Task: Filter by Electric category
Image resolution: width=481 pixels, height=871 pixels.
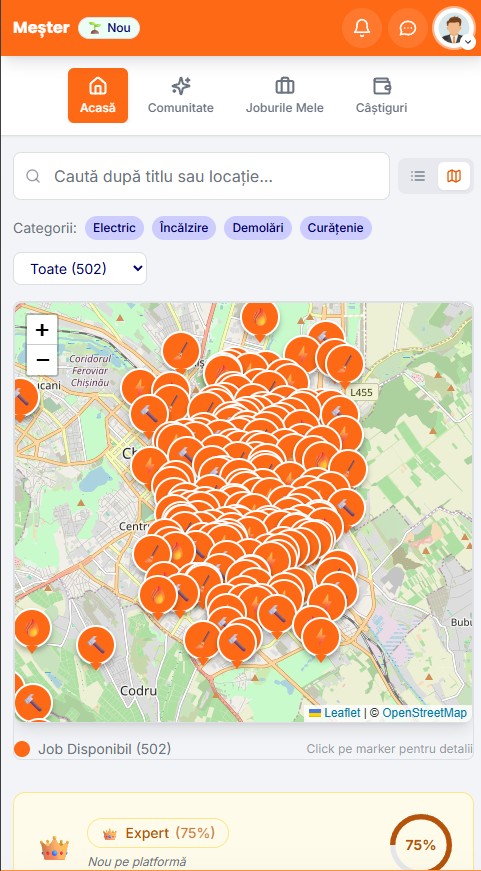Action: [x=114, y=228]
